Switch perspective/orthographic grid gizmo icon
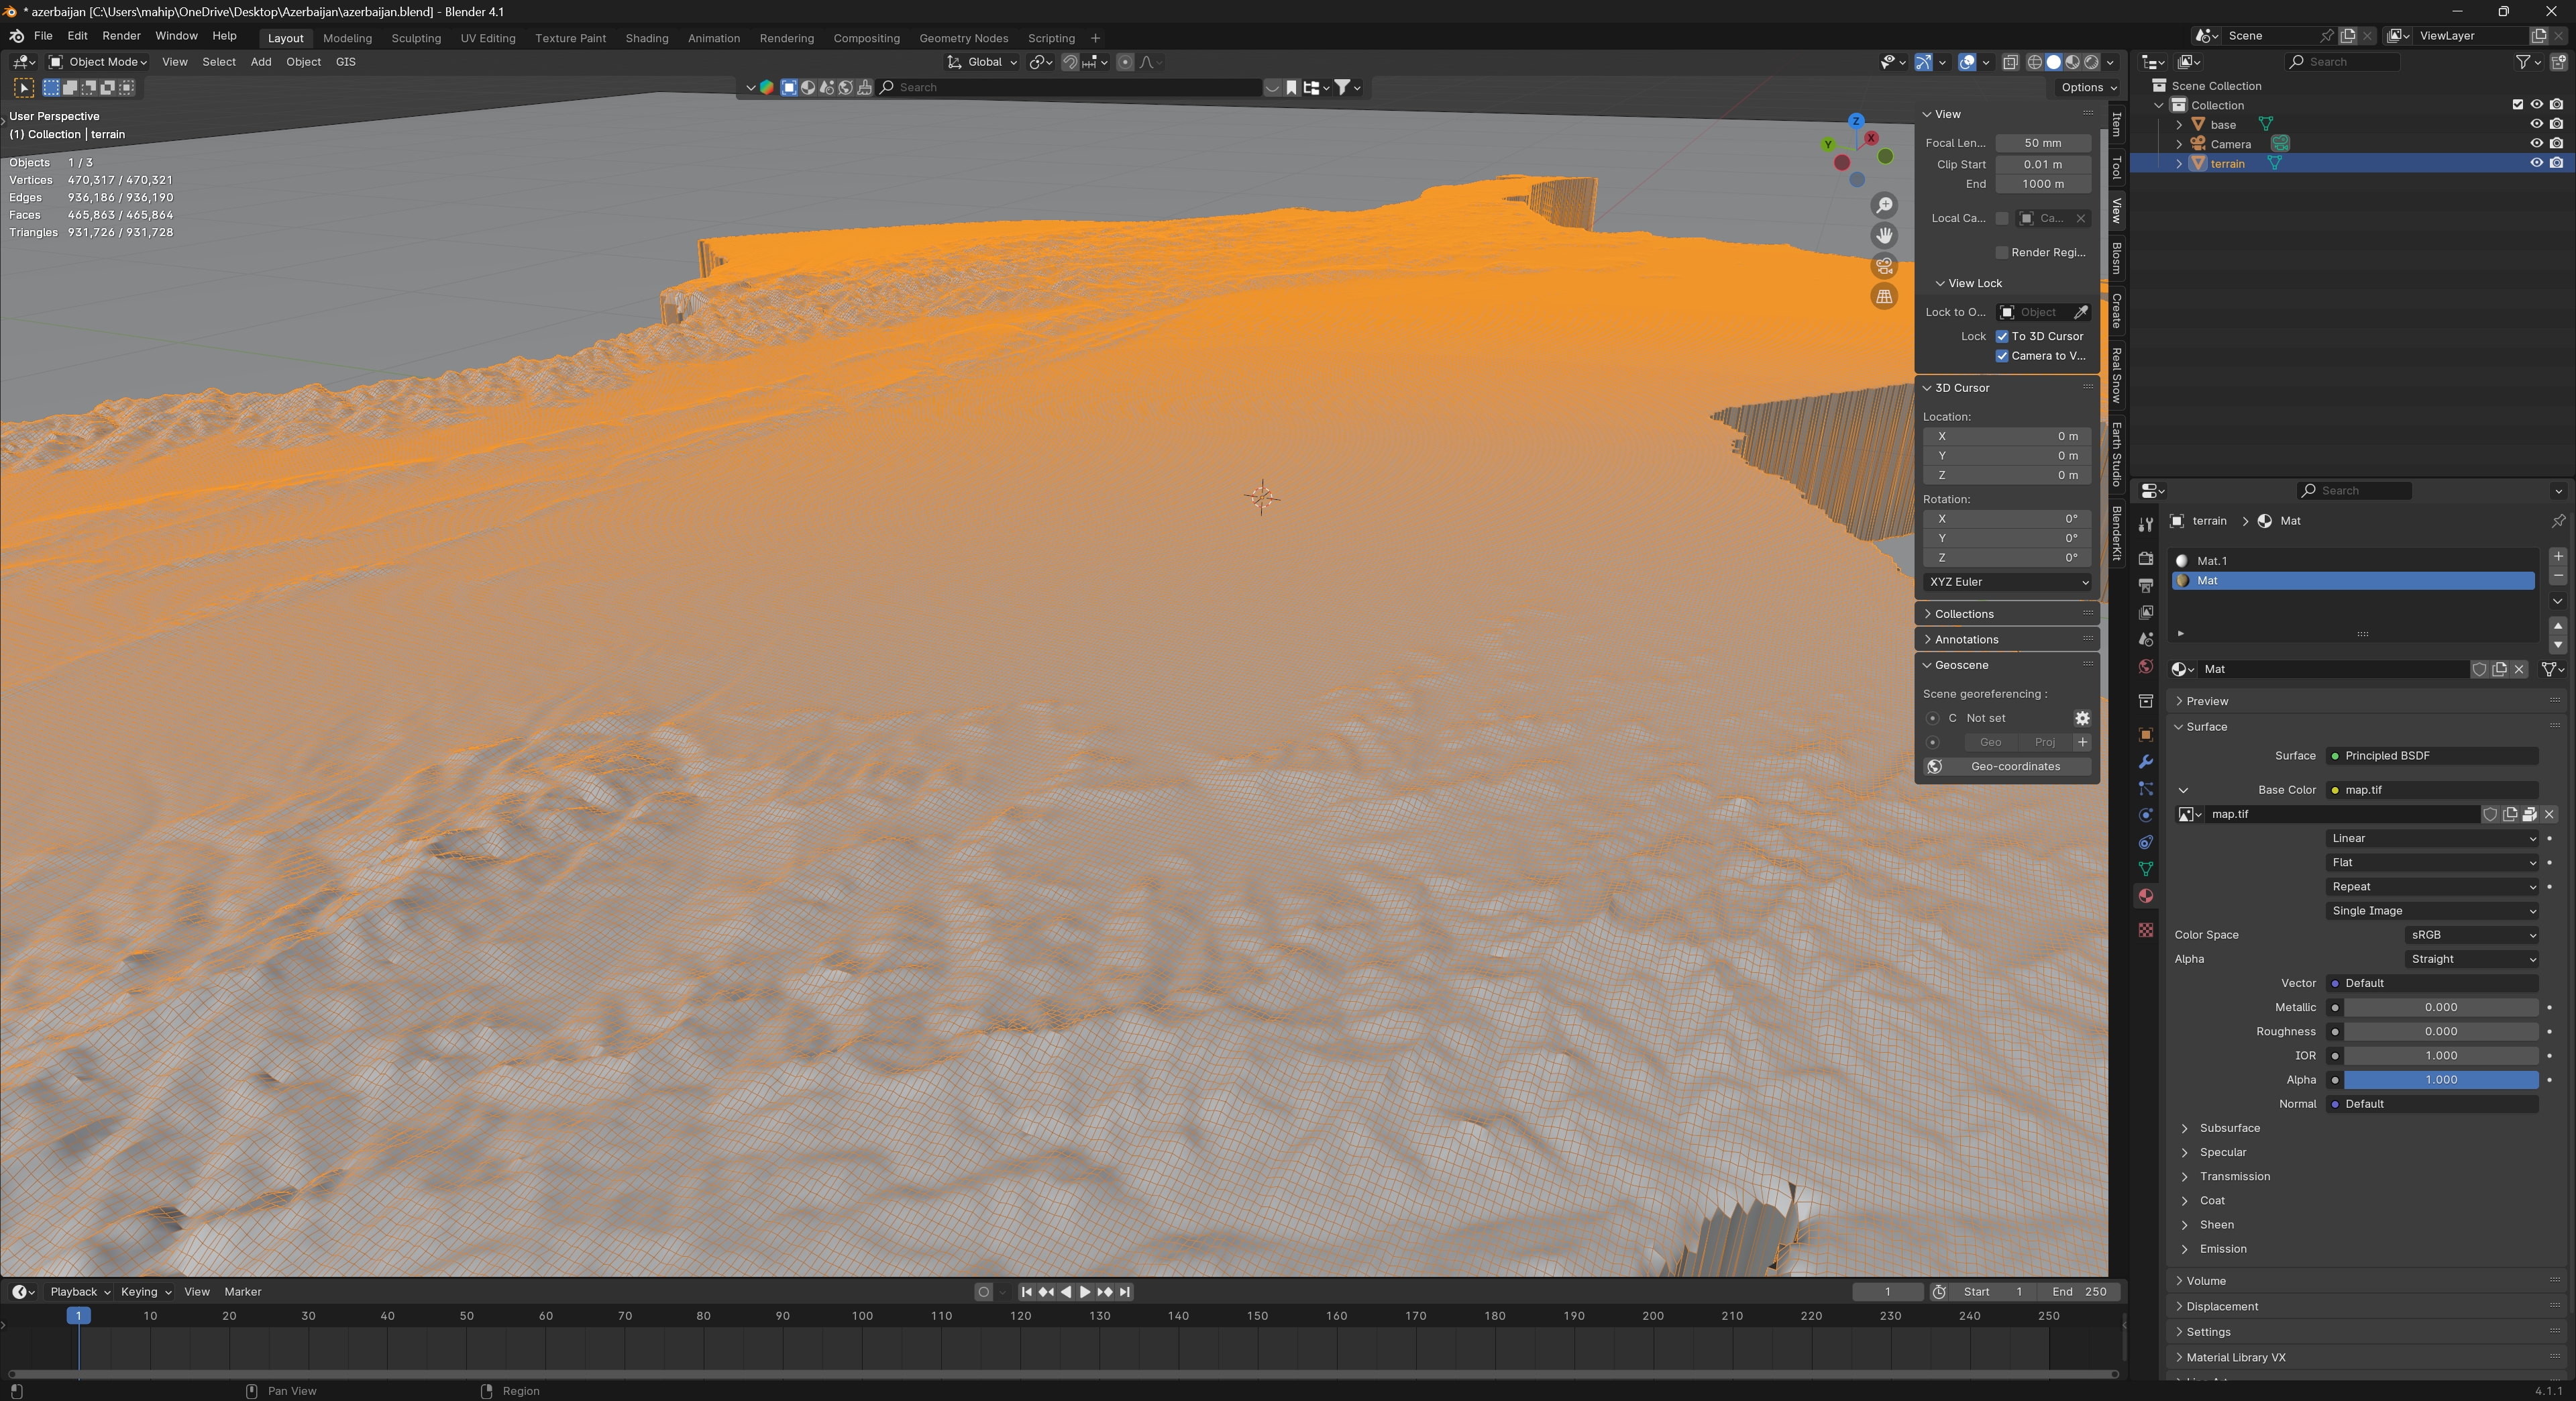The width and height of the screenshot is (2576, 1401). point(1884,297)
